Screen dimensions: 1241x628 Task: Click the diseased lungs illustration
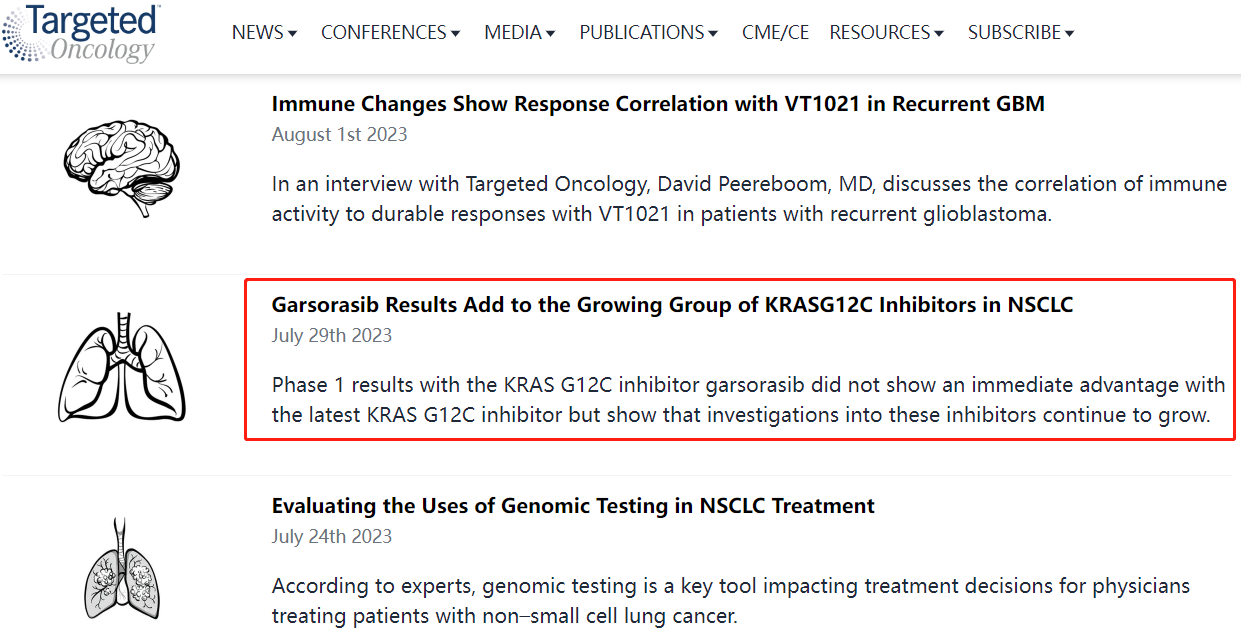(121, 569)
